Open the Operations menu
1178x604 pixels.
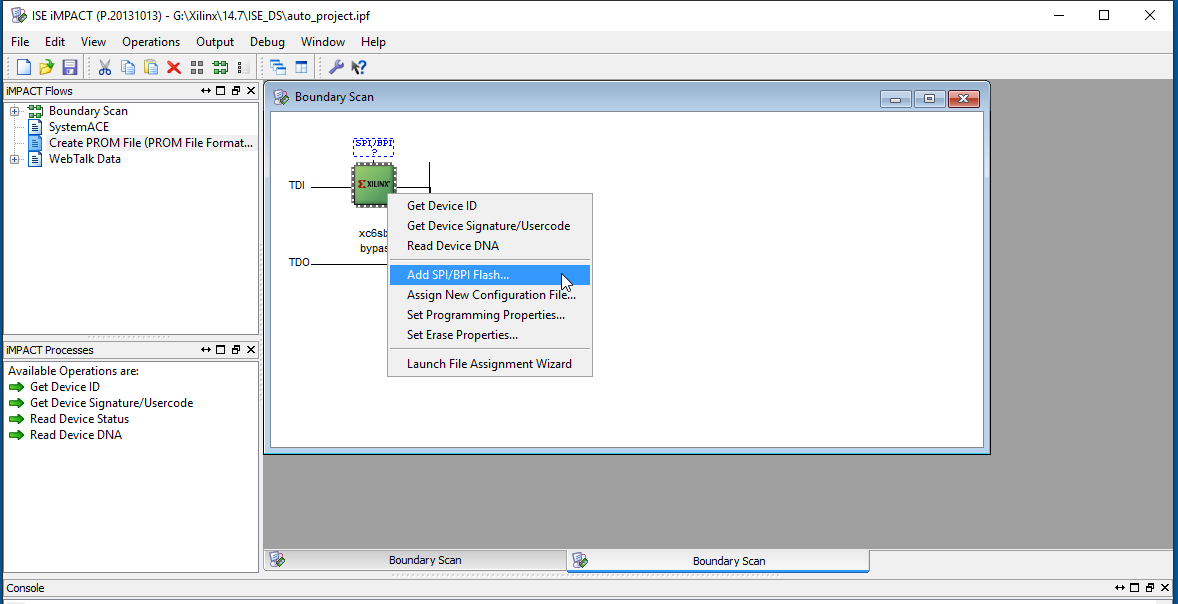click(151, 42)
